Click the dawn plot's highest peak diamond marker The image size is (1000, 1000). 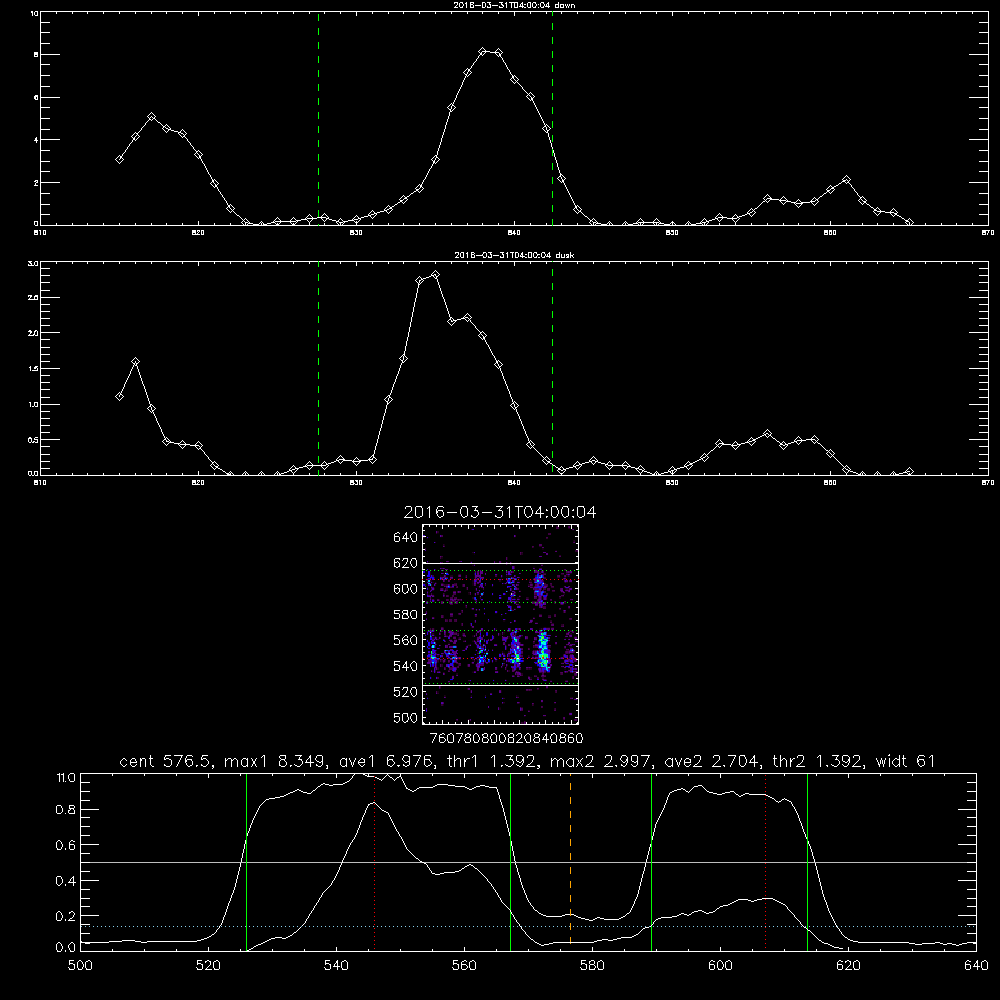click(483, 52)
